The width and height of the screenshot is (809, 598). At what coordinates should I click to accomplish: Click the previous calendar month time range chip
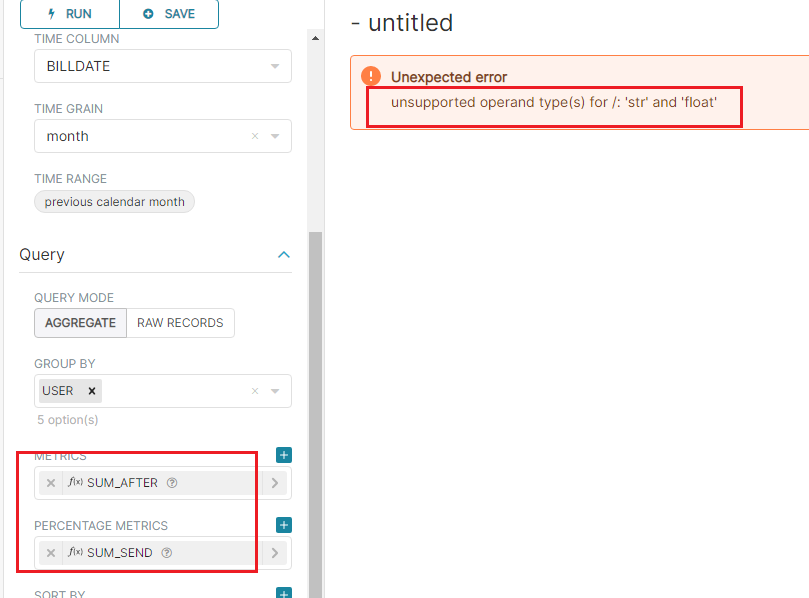pos(113,201)
